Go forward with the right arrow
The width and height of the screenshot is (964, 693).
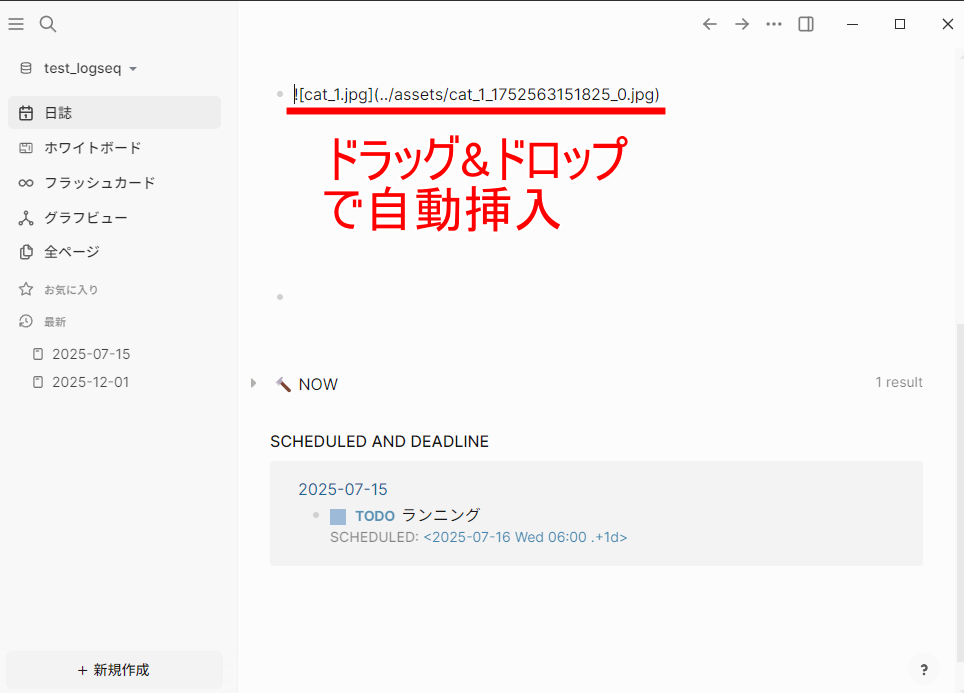pyautogui.click(x=742, y=24)
